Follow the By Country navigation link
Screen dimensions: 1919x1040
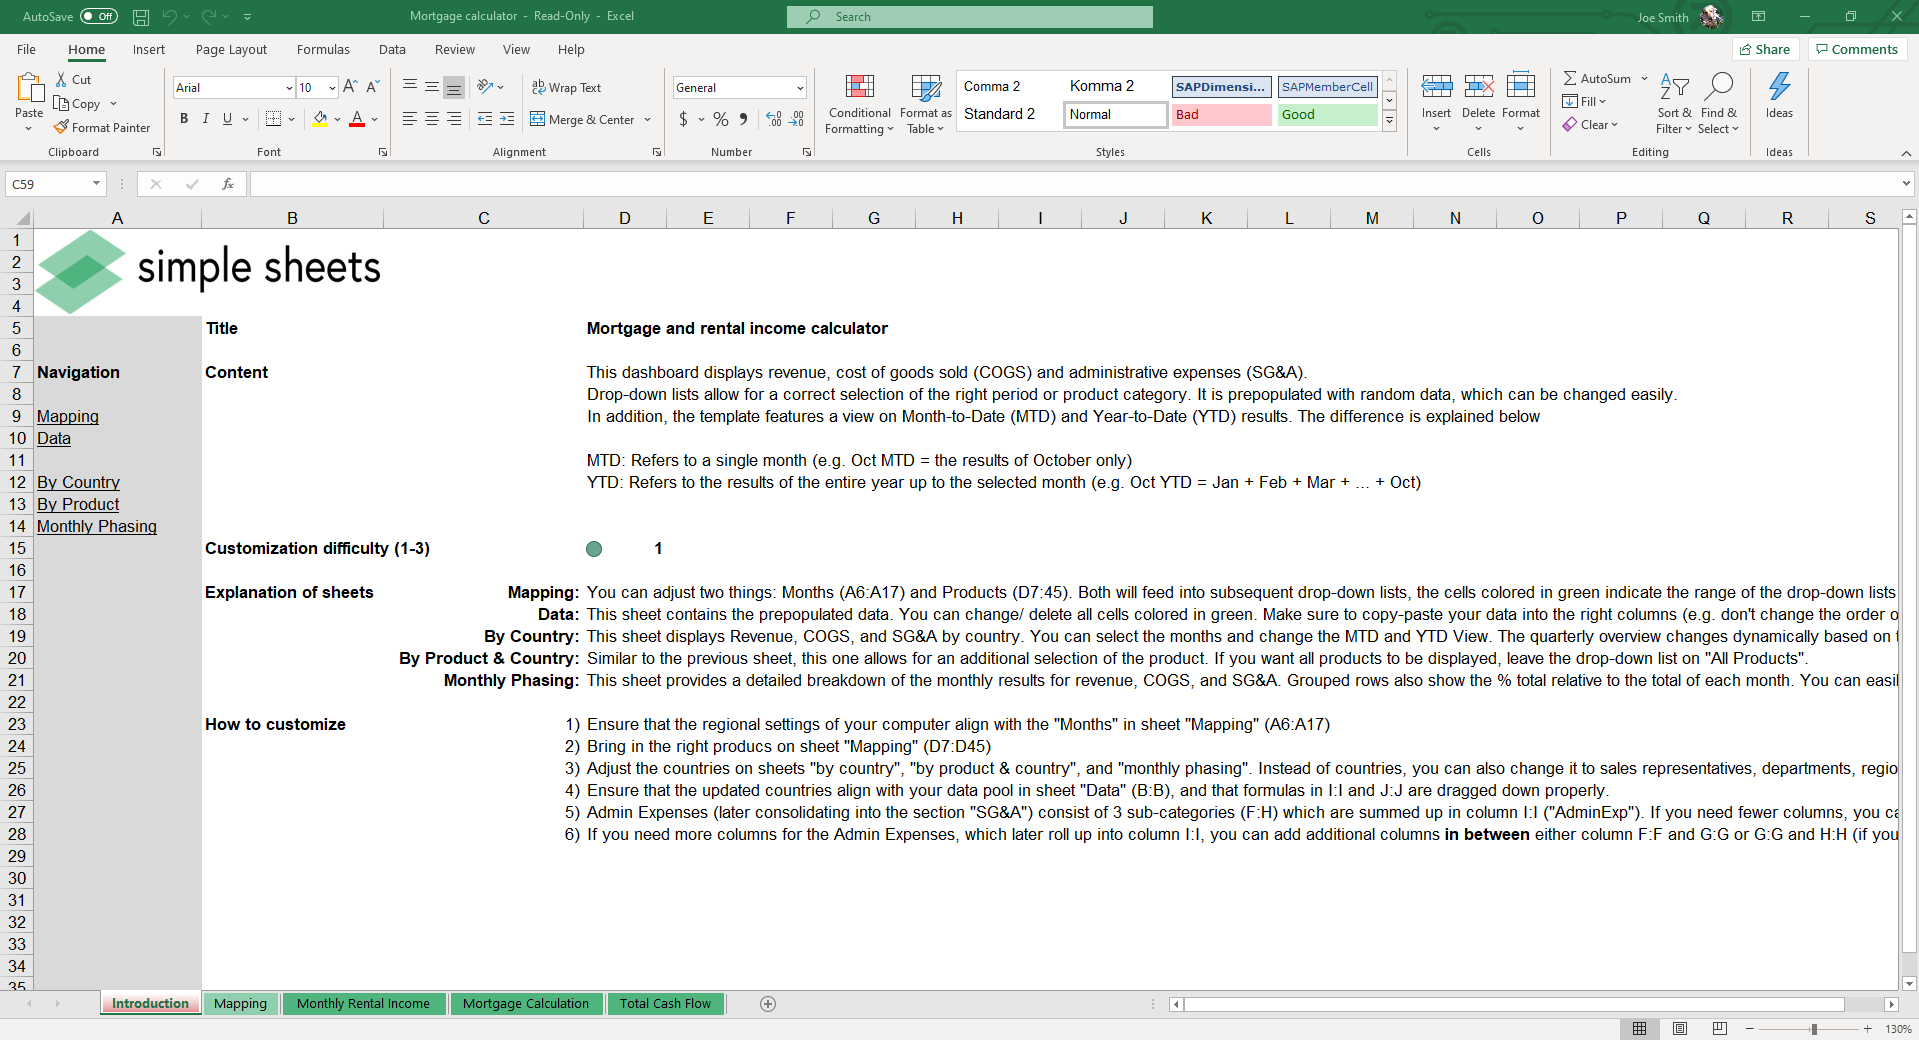click(78, 483)
